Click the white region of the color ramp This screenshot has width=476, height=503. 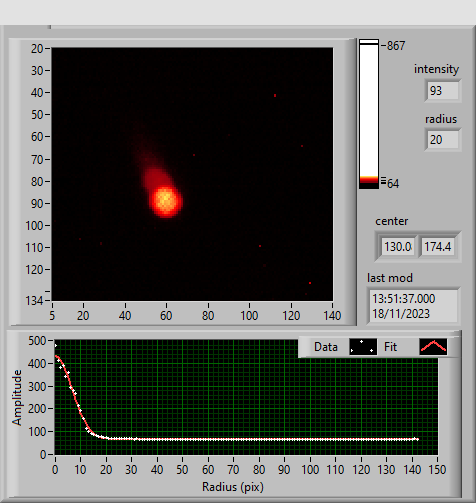[x=369, y=110]
